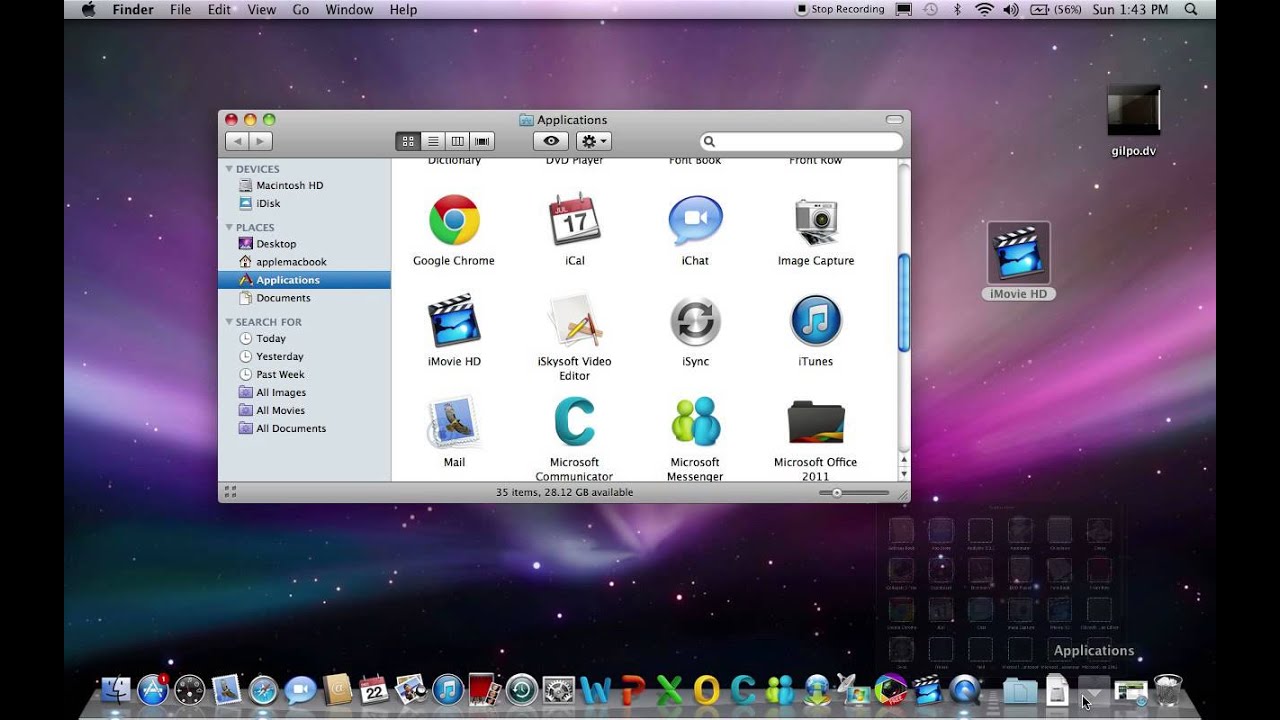Select the Microsoft Communicator icon in Finder
Screen dimensions: 1280x720
coord(574,422)
